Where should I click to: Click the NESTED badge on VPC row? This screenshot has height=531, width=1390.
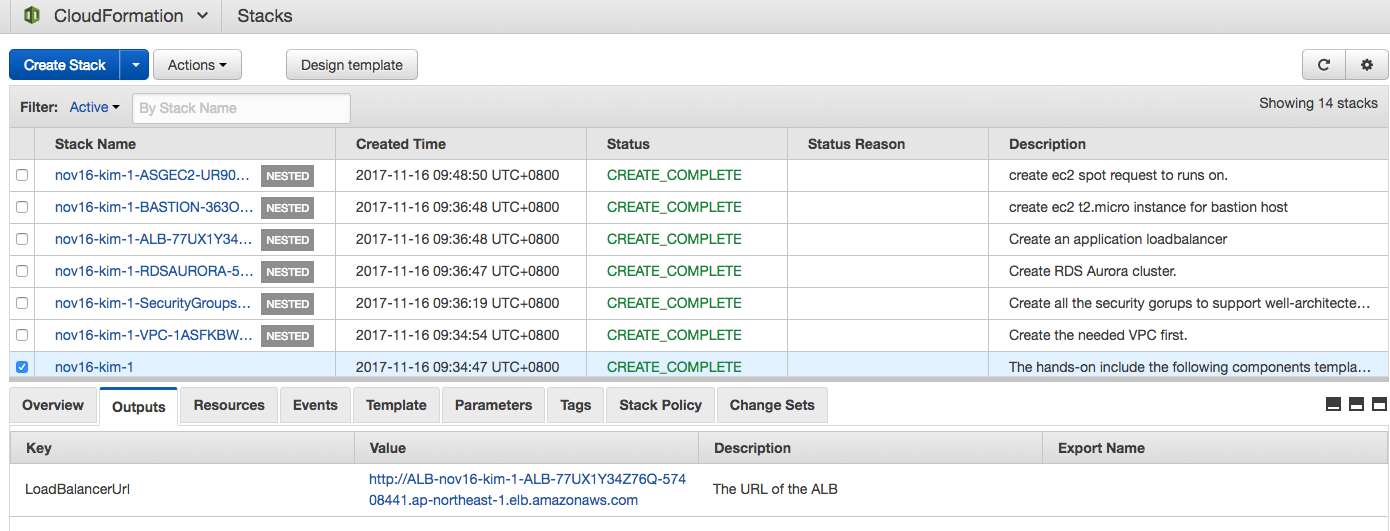click(x=288, y=336)
